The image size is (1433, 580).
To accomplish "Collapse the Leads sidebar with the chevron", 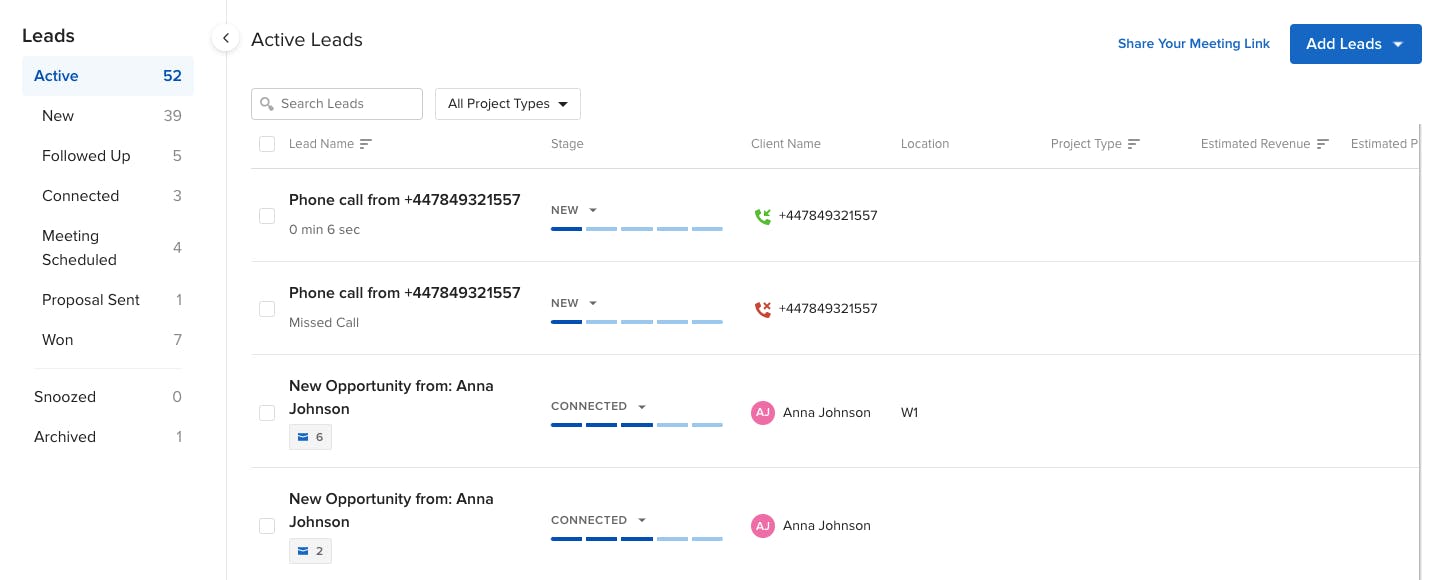I will pyautogui.click(x=226, y=38).
